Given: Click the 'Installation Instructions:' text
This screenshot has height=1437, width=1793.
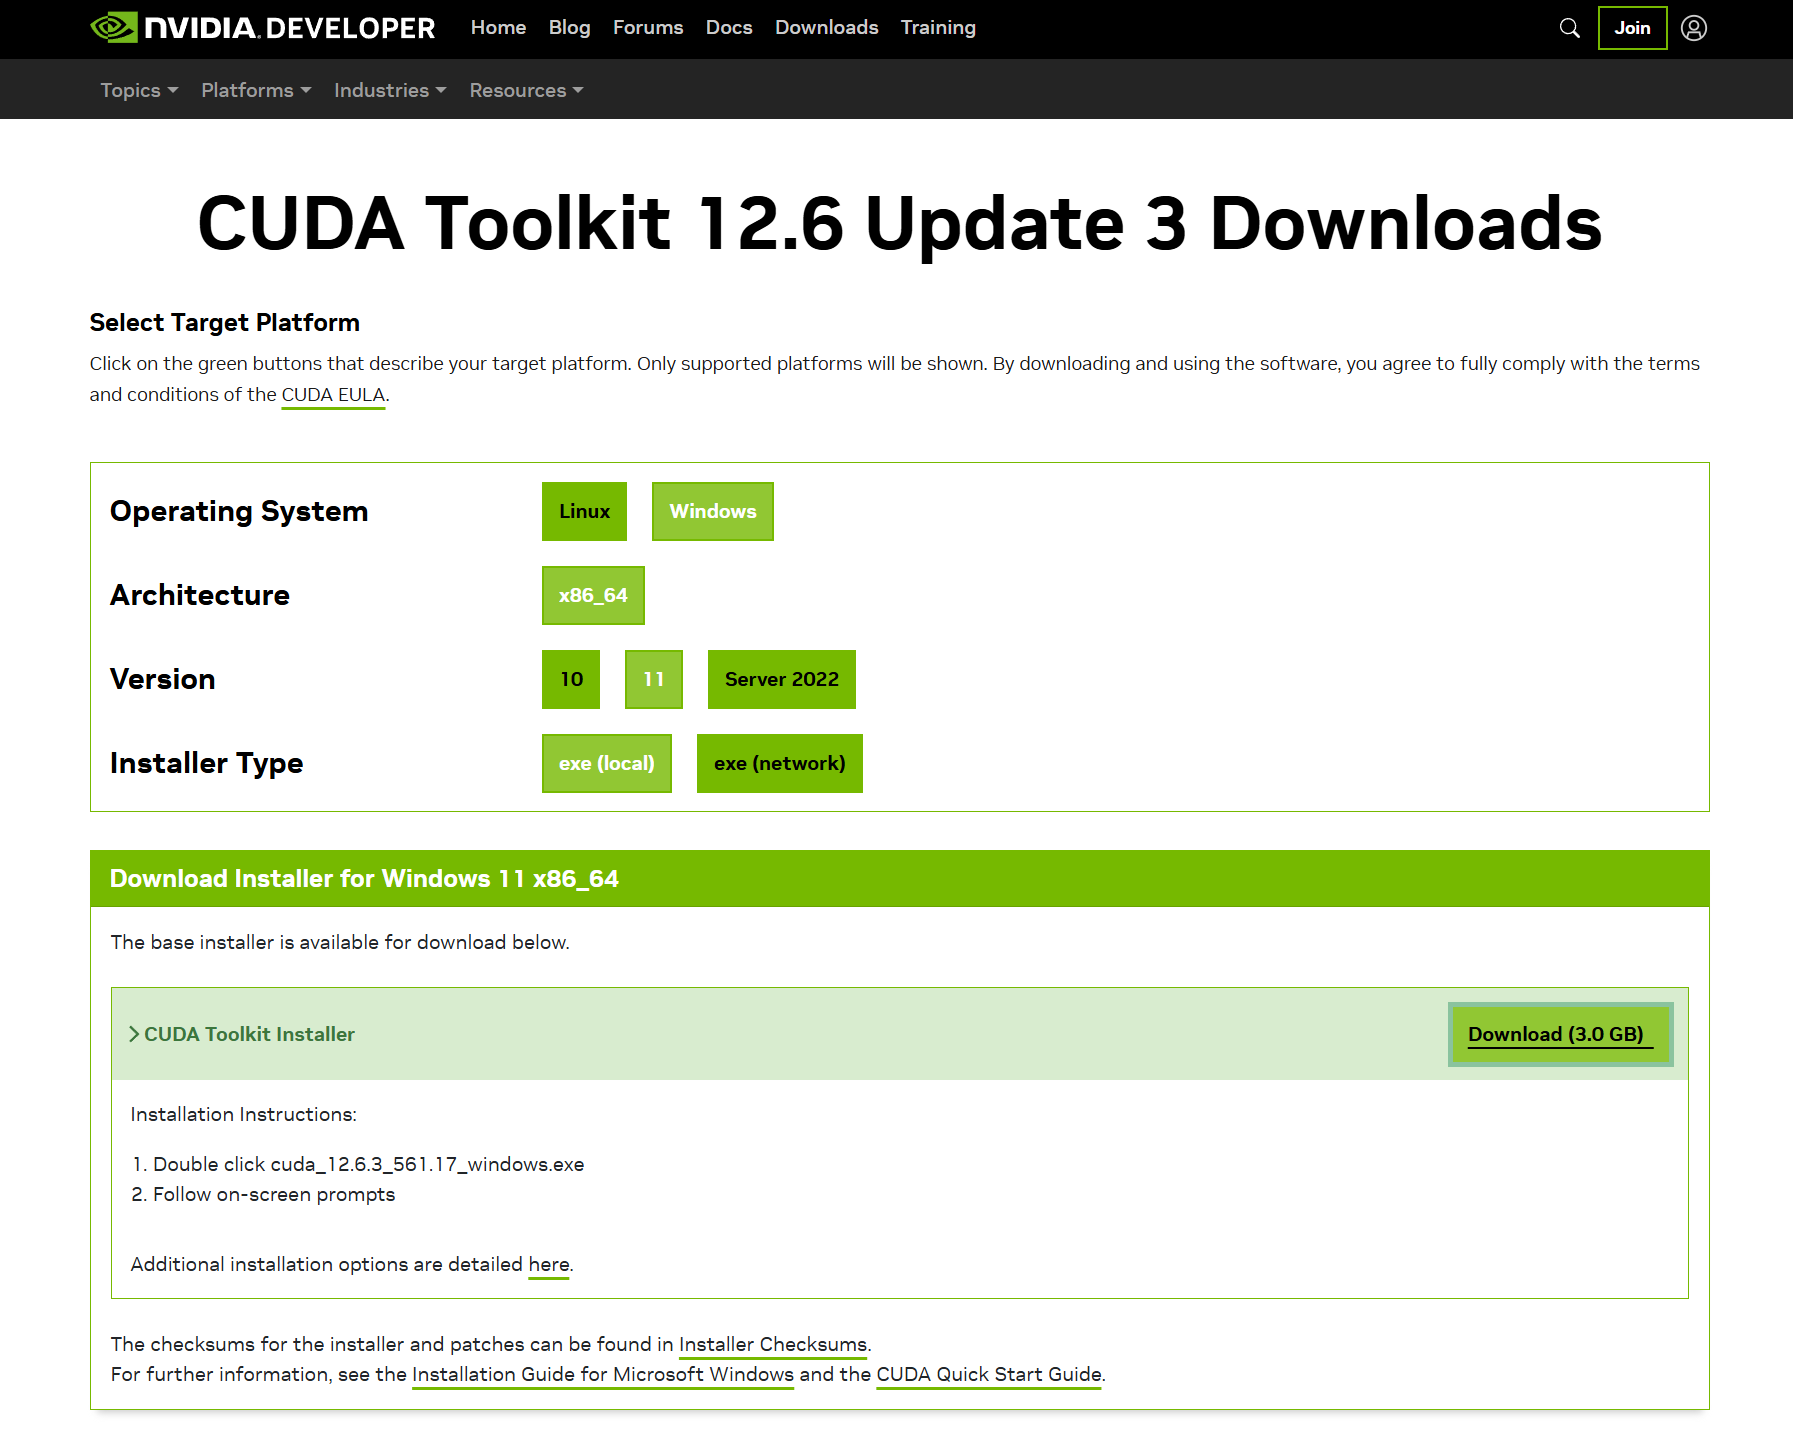Looking at the screenshot, I should [244, 1114].
